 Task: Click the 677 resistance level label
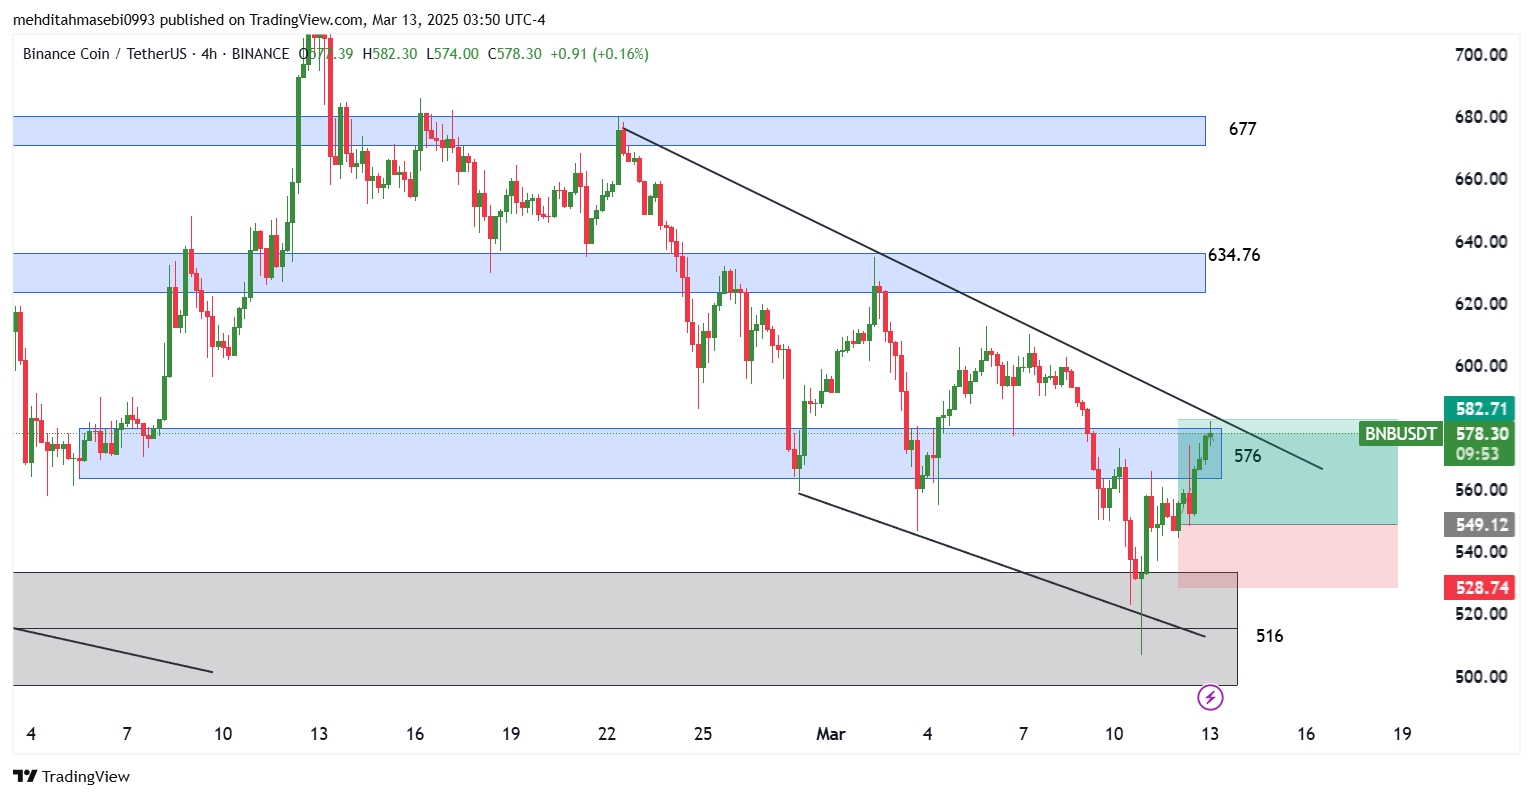tap(1242, 129)
